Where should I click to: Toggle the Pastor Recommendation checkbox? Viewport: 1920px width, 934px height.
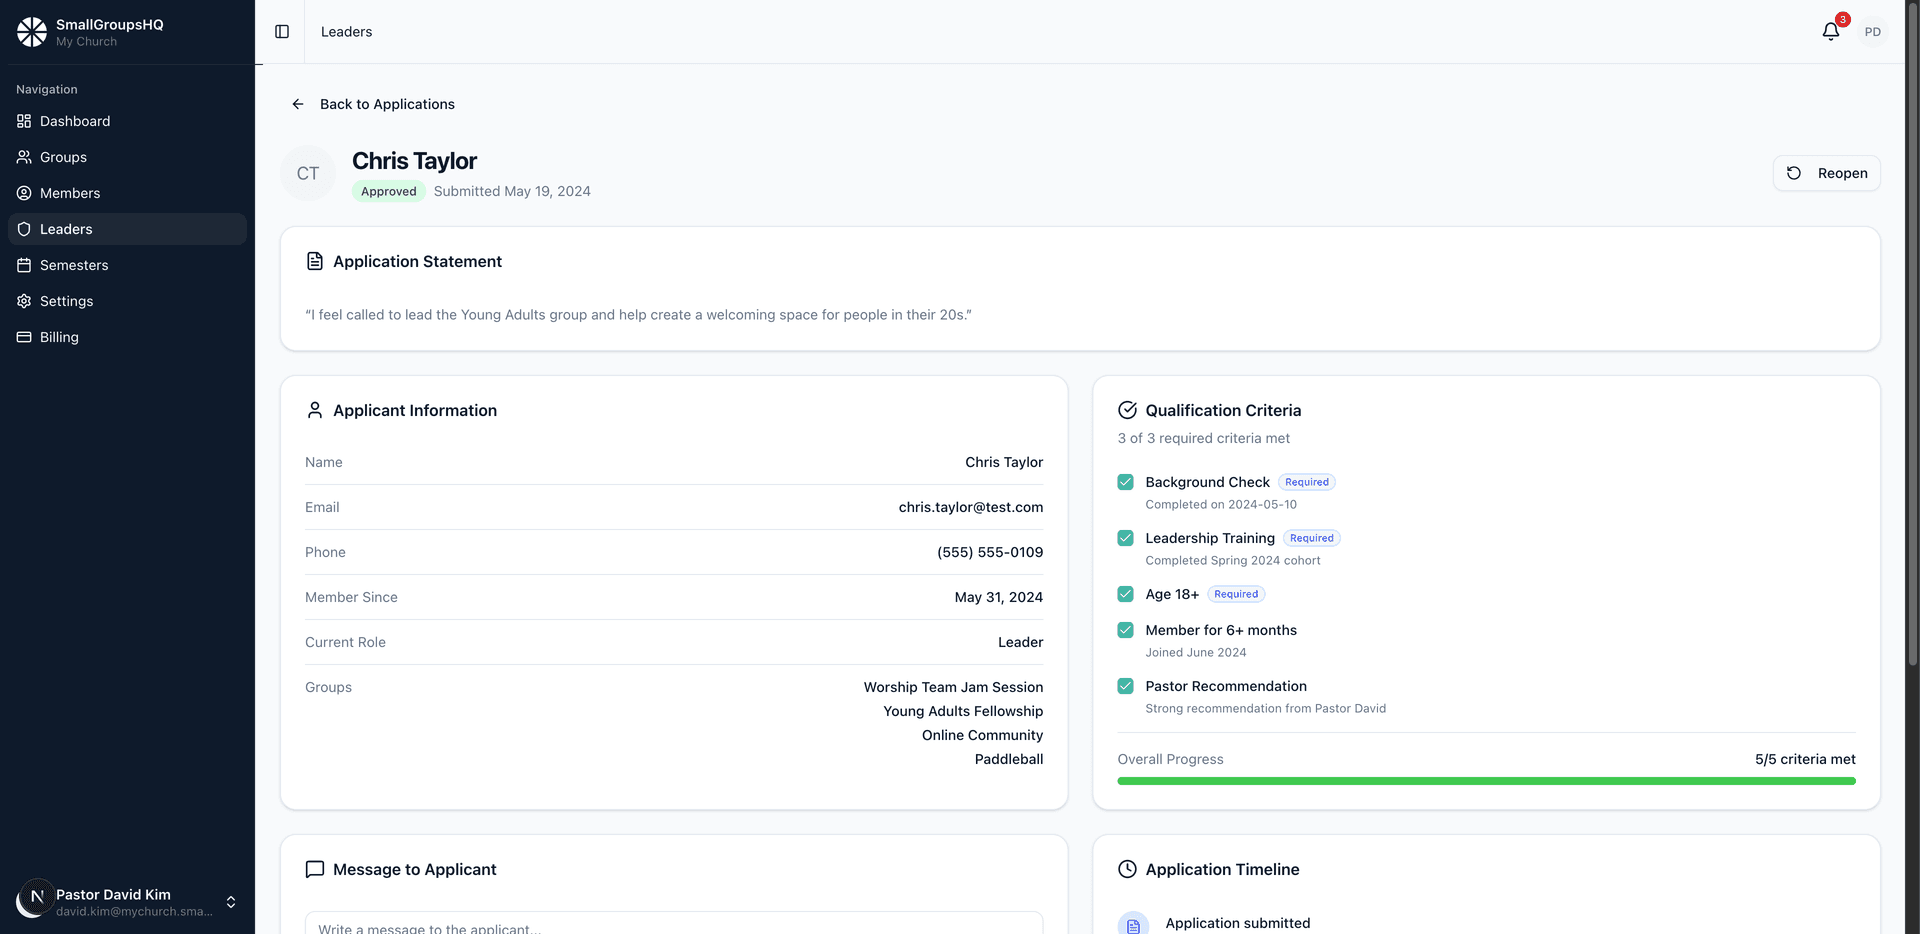click(1126, 686)
